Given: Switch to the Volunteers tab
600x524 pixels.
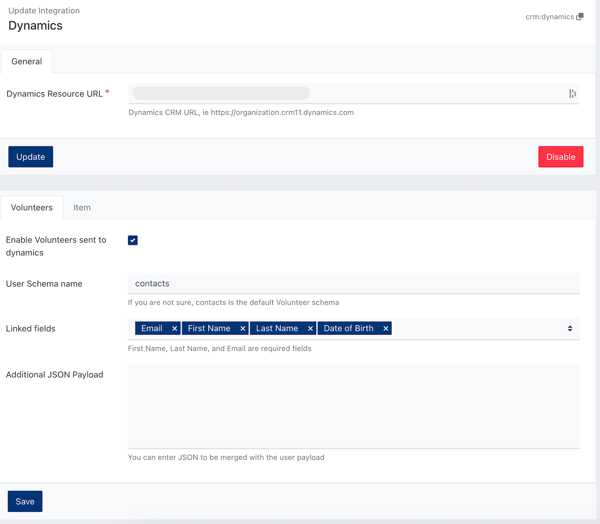Looking at the screenshot, I should (32, 207).
